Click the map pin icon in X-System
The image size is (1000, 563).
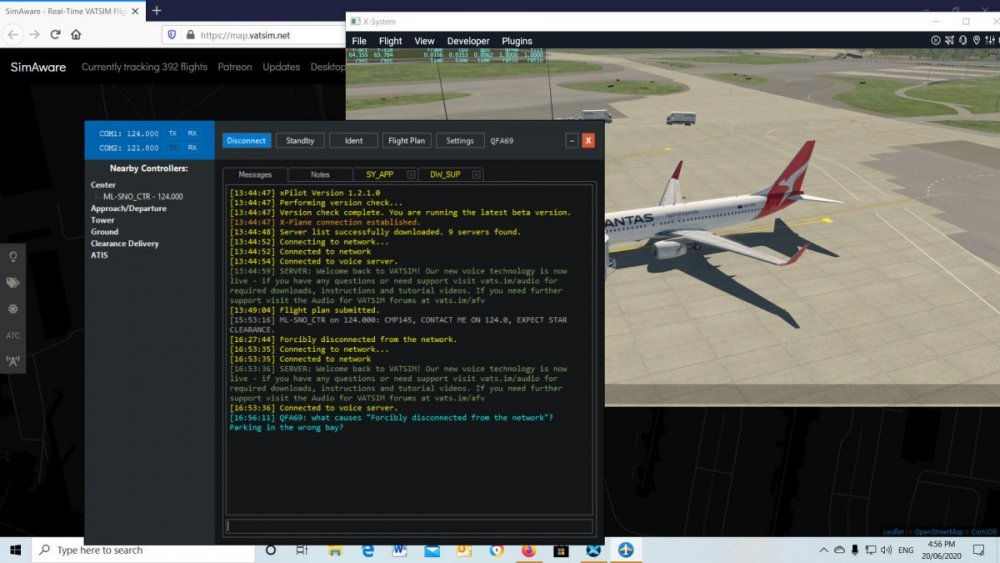tap(976, 40)
